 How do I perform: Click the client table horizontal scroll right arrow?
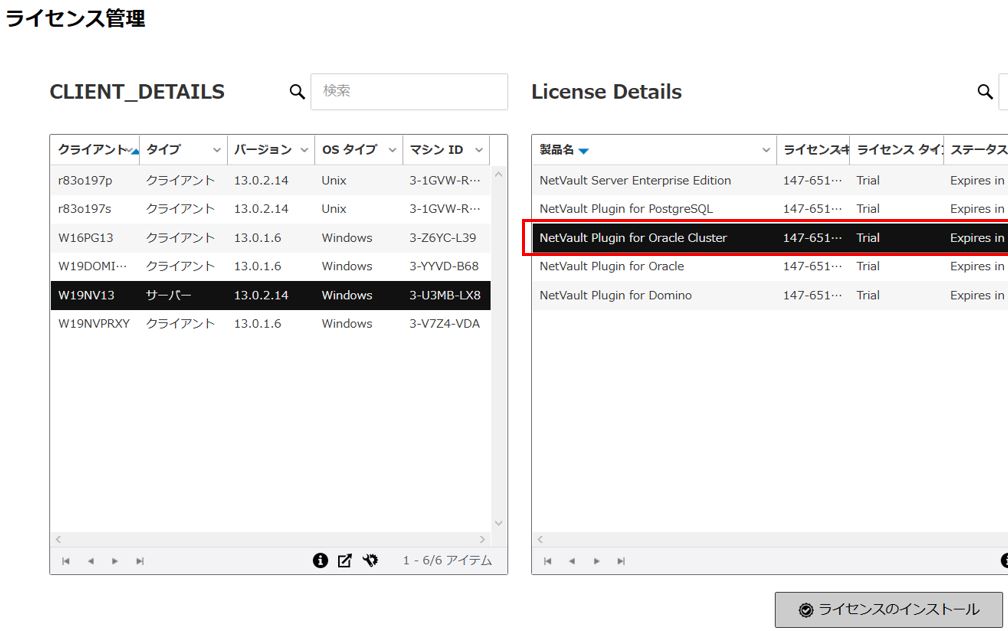[x=482, y=539]
